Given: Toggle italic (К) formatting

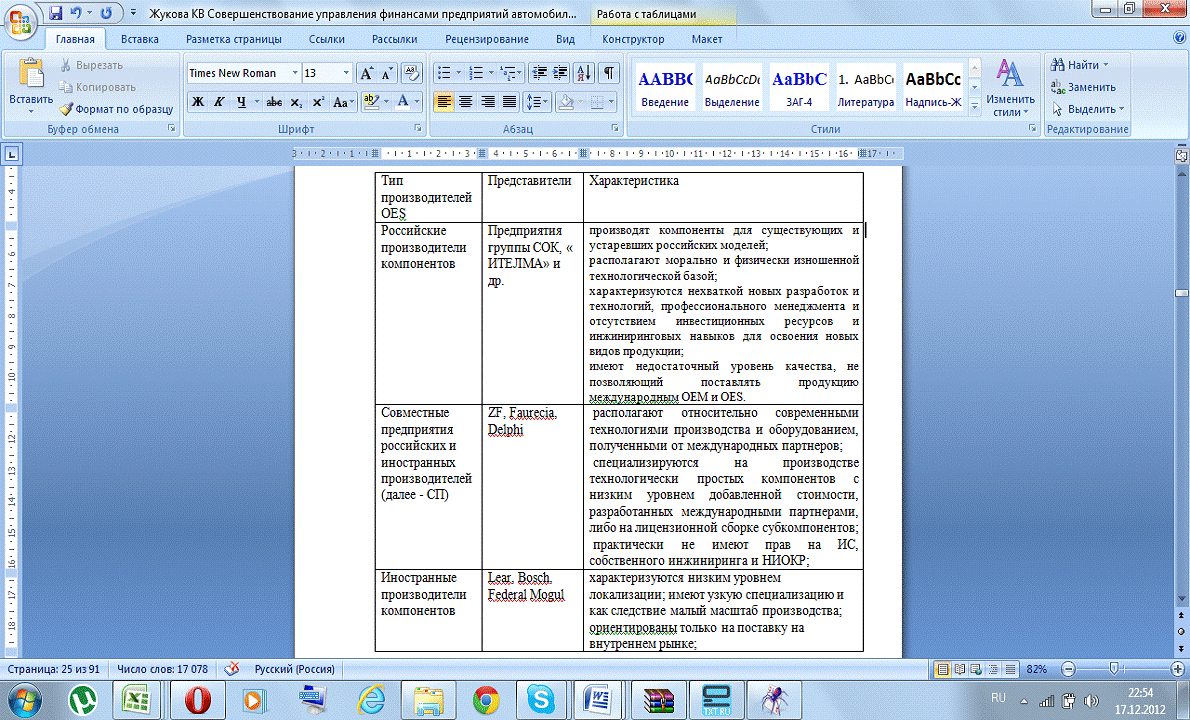Looking at the screenshot, I should coord(219,102).
